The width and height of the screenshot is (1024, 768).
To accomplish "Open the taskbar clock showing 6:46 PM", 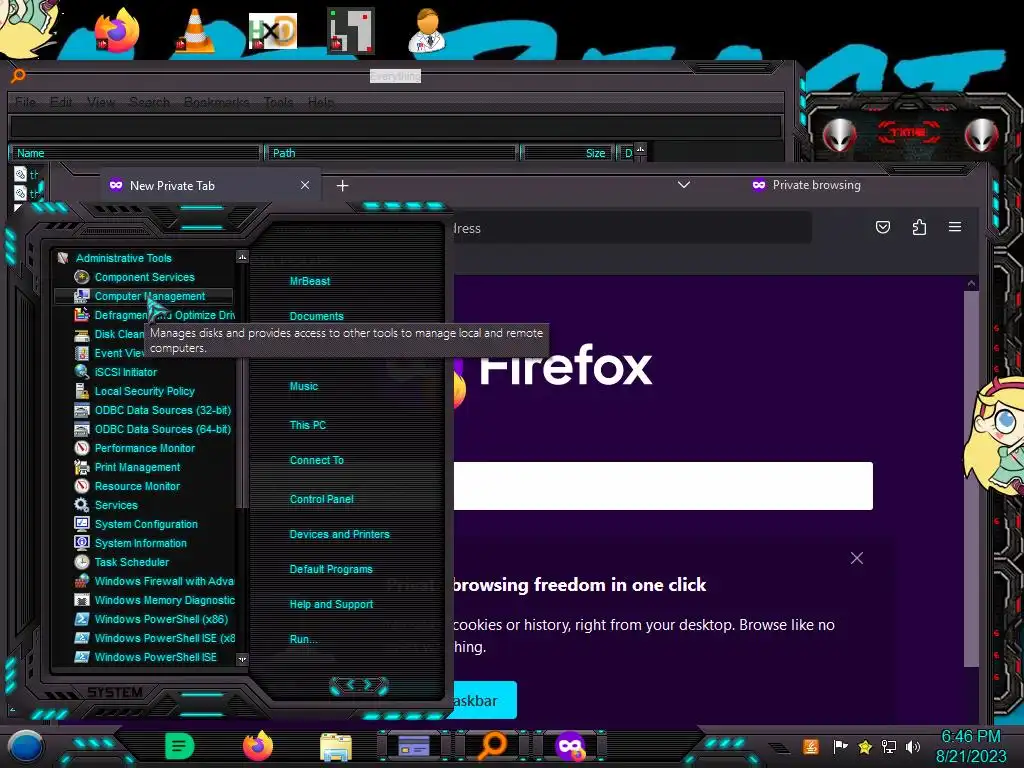I will [x=971, y=746].
